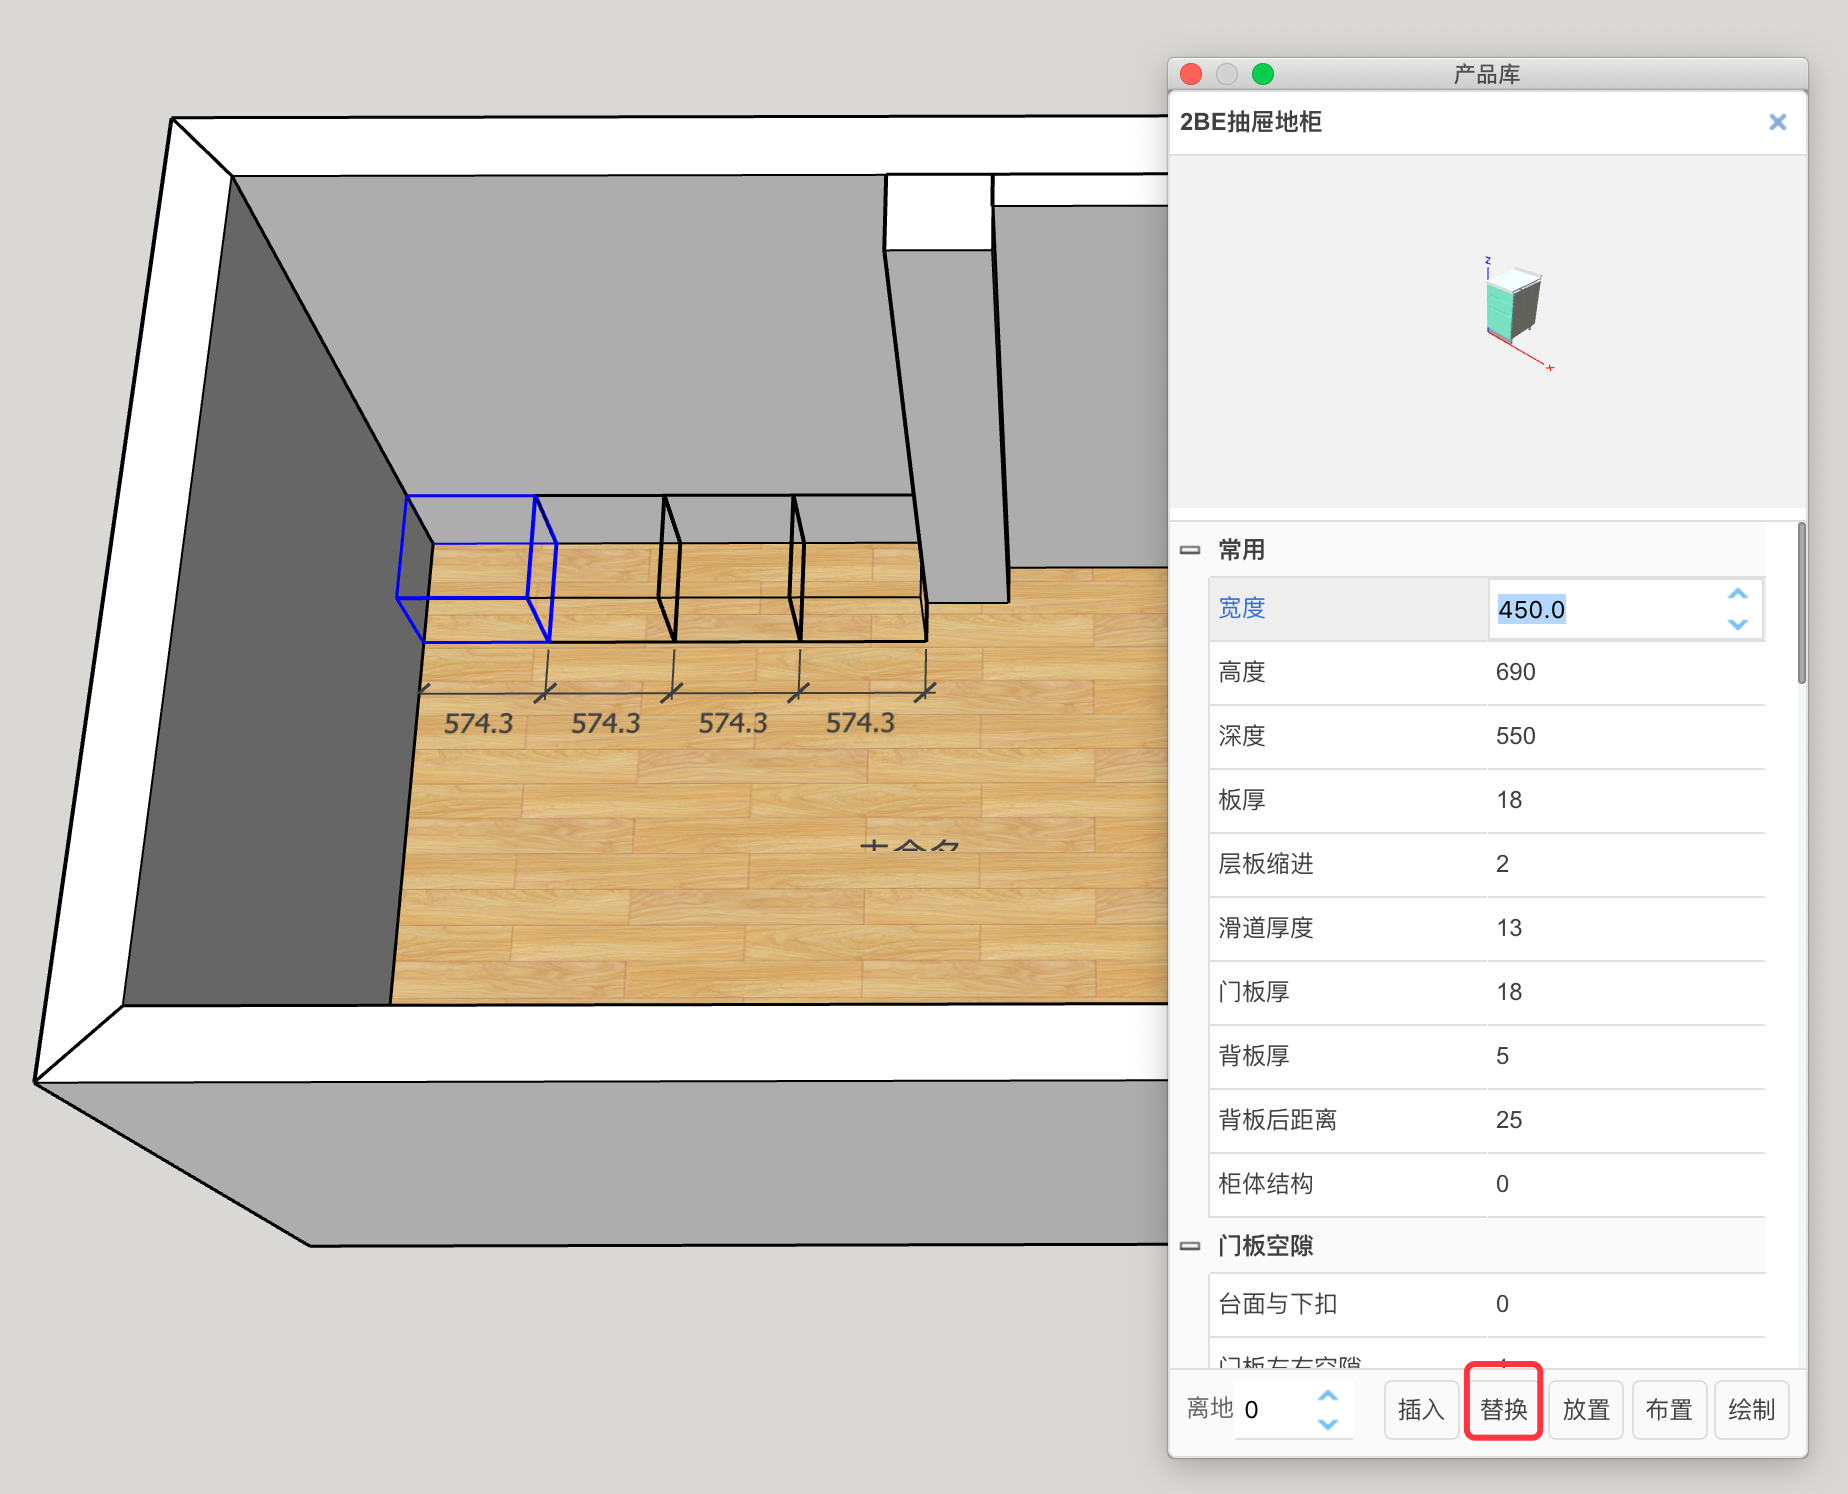Click the 插入 (Insert) button
1848x1494 pixels.
[1420, 1409]
